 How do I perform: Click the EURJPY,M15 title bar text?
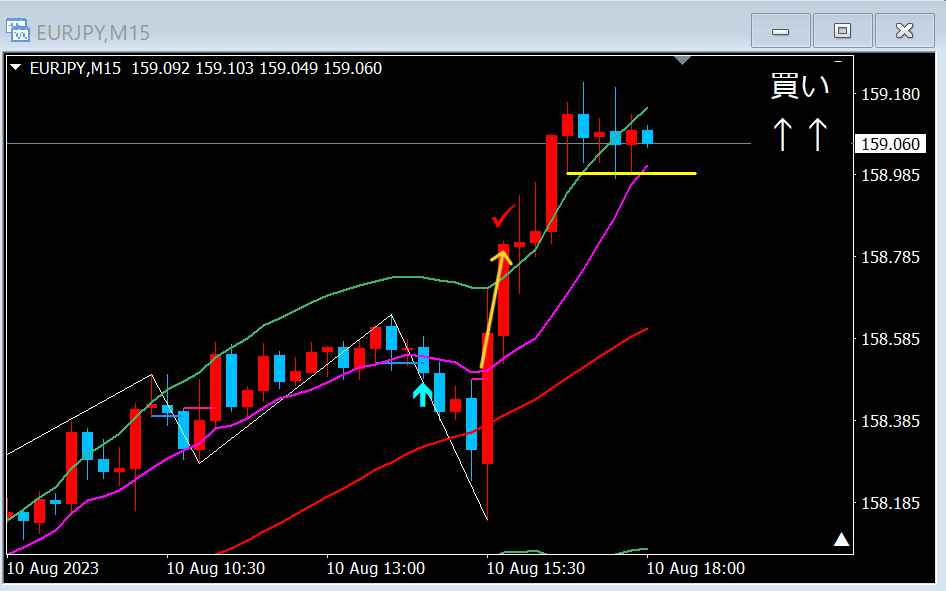93,33
